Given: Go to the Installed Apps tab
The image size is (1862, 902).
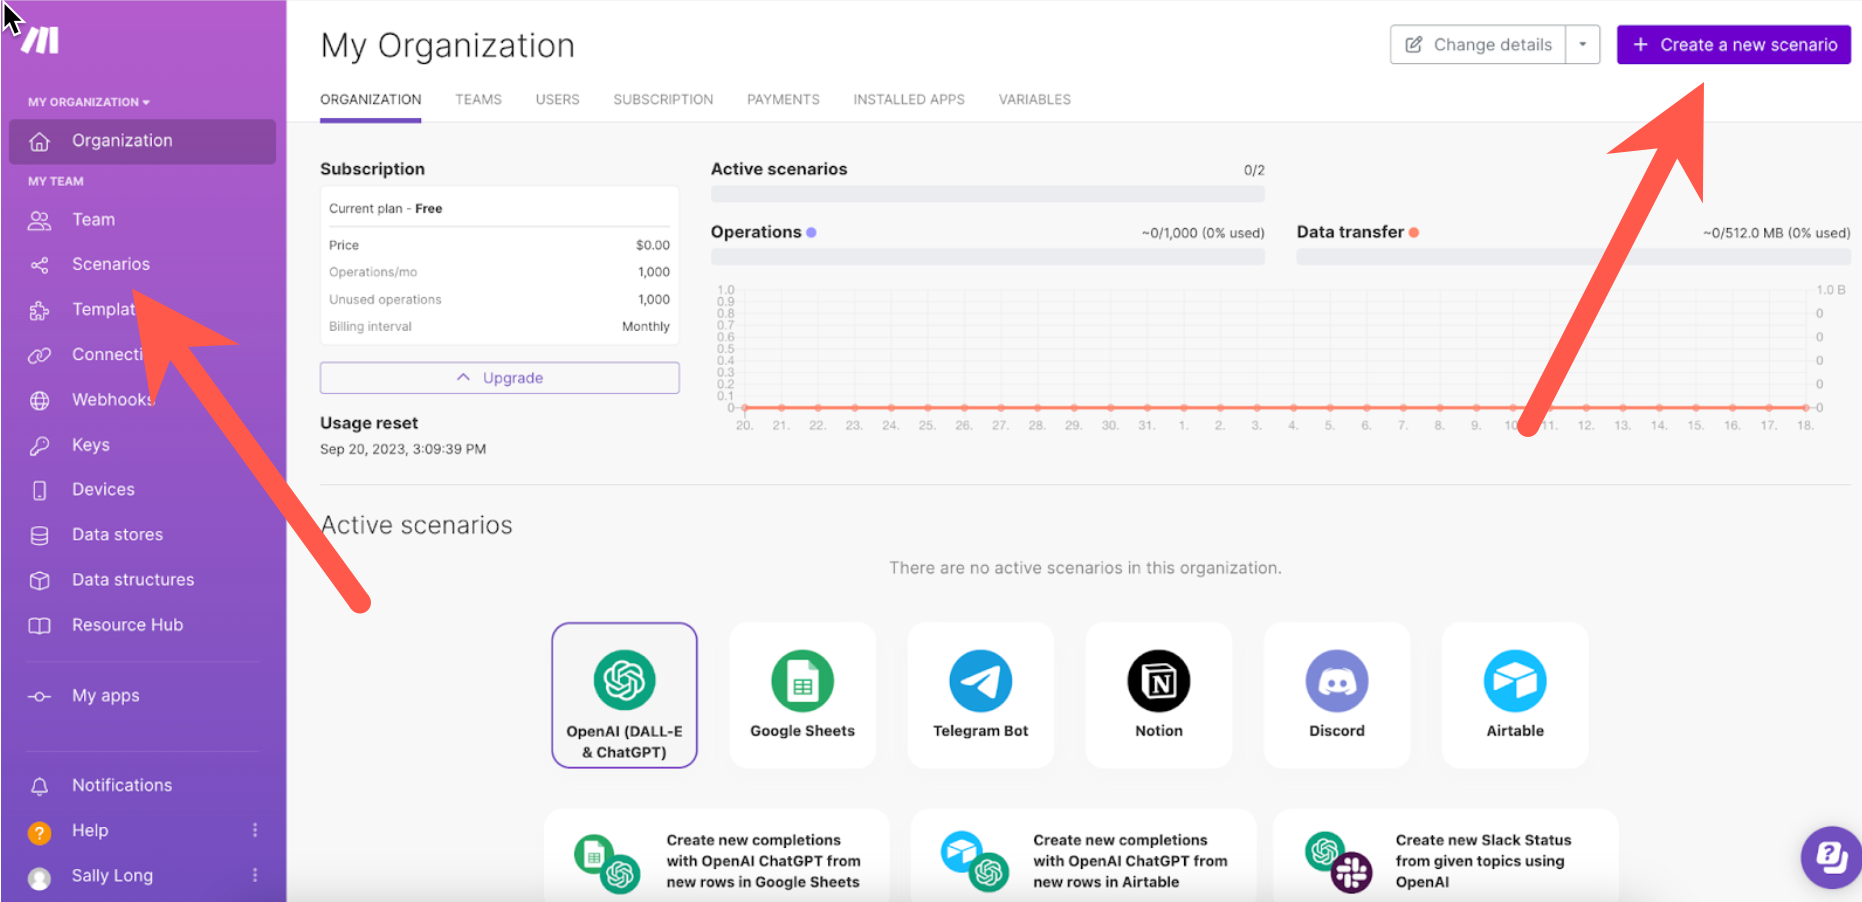Looking at the screenshot, I should click(909, 99).
